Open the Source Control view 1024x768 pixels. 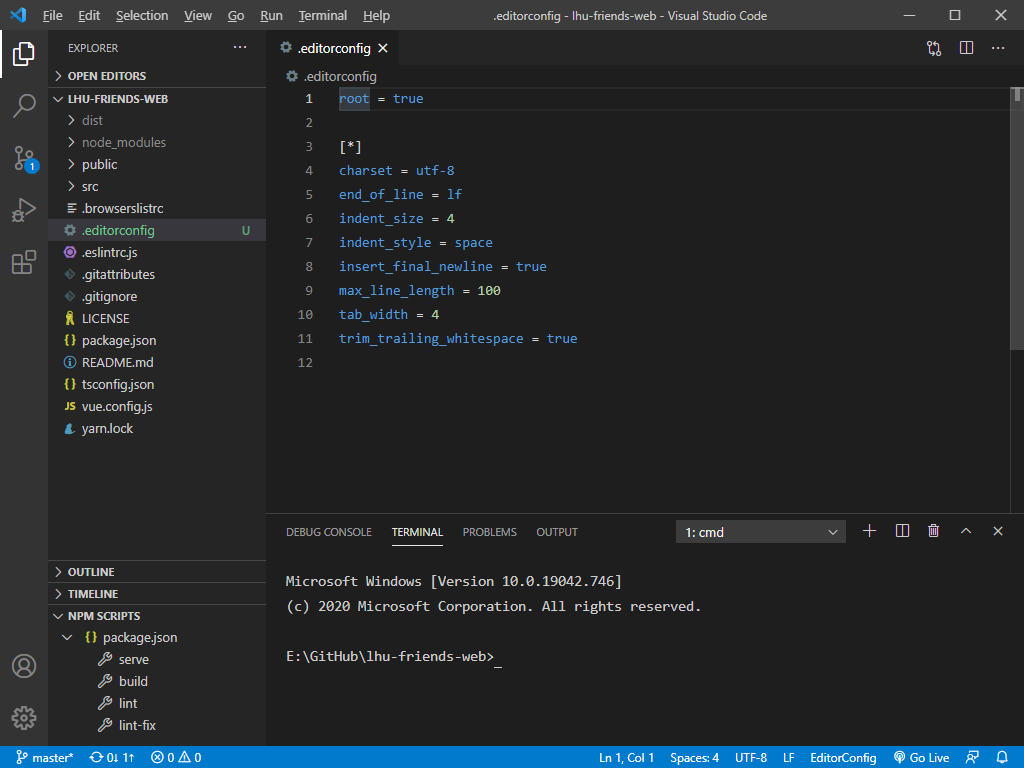pyautogui.click(x=24, y=158)
